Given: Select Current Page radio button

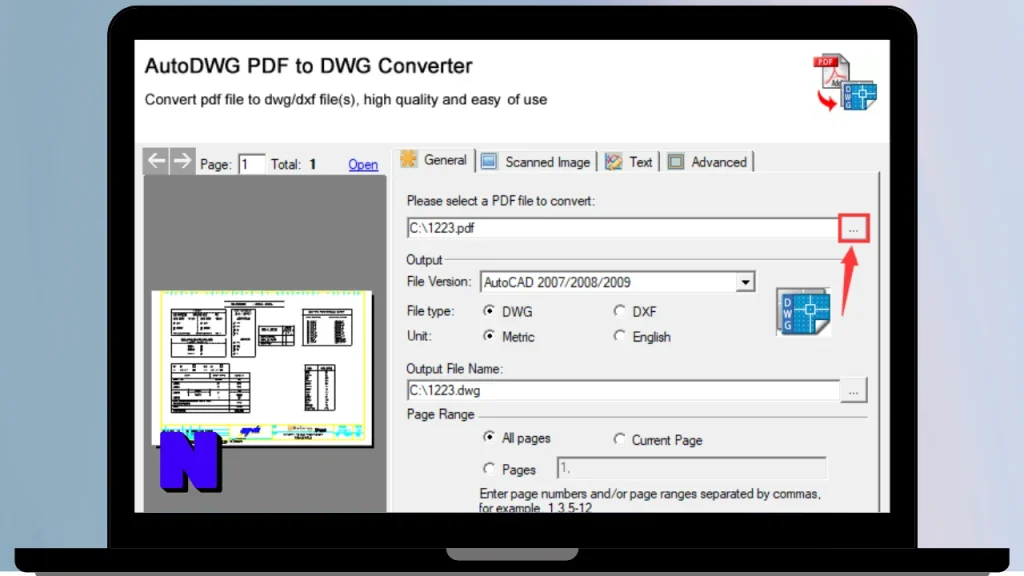Looking at the screenshot, I should [x=619, y=439].
